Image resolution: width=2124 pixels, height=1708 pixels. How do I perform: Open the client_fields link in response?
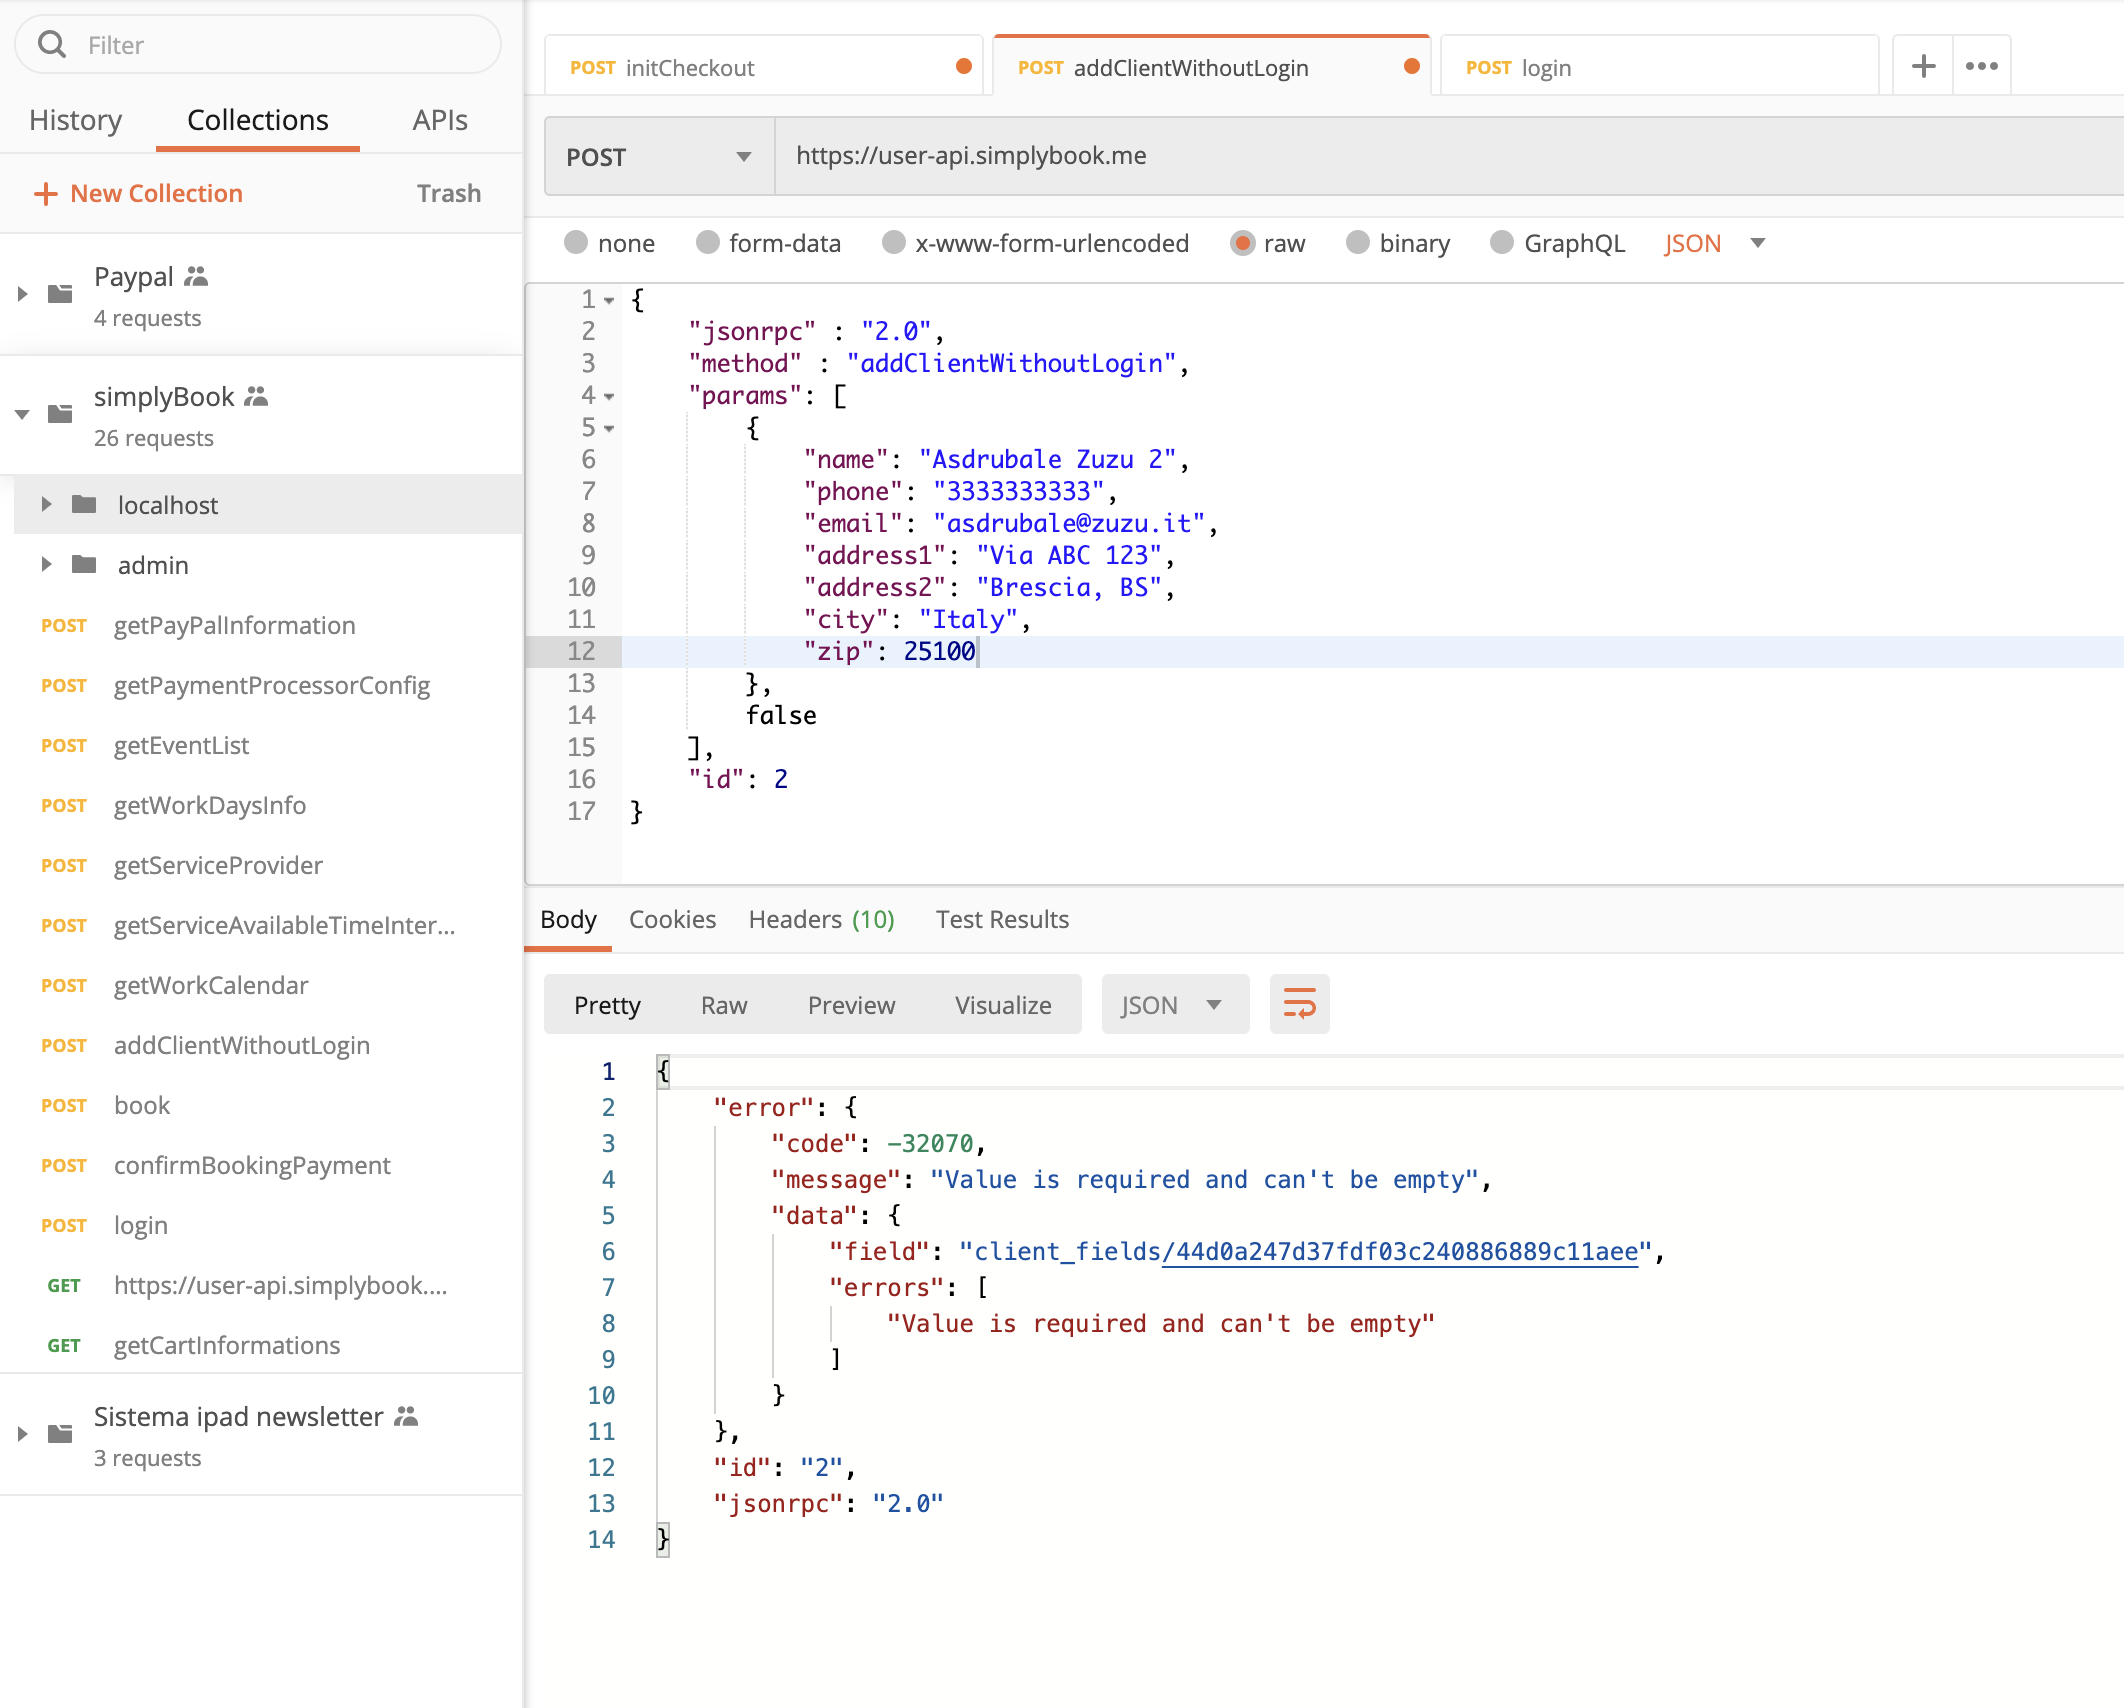coord(1400,1251)
